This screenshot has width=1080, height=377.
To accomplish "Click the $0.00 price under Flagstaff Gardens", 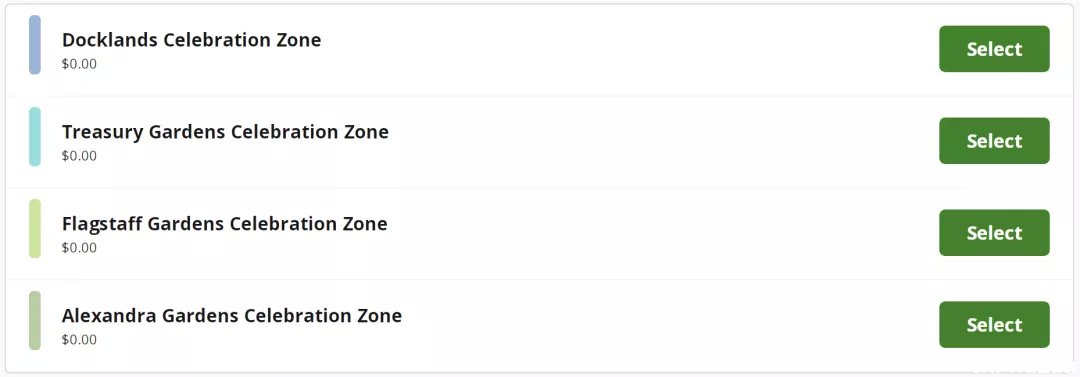I will (79, 247).
